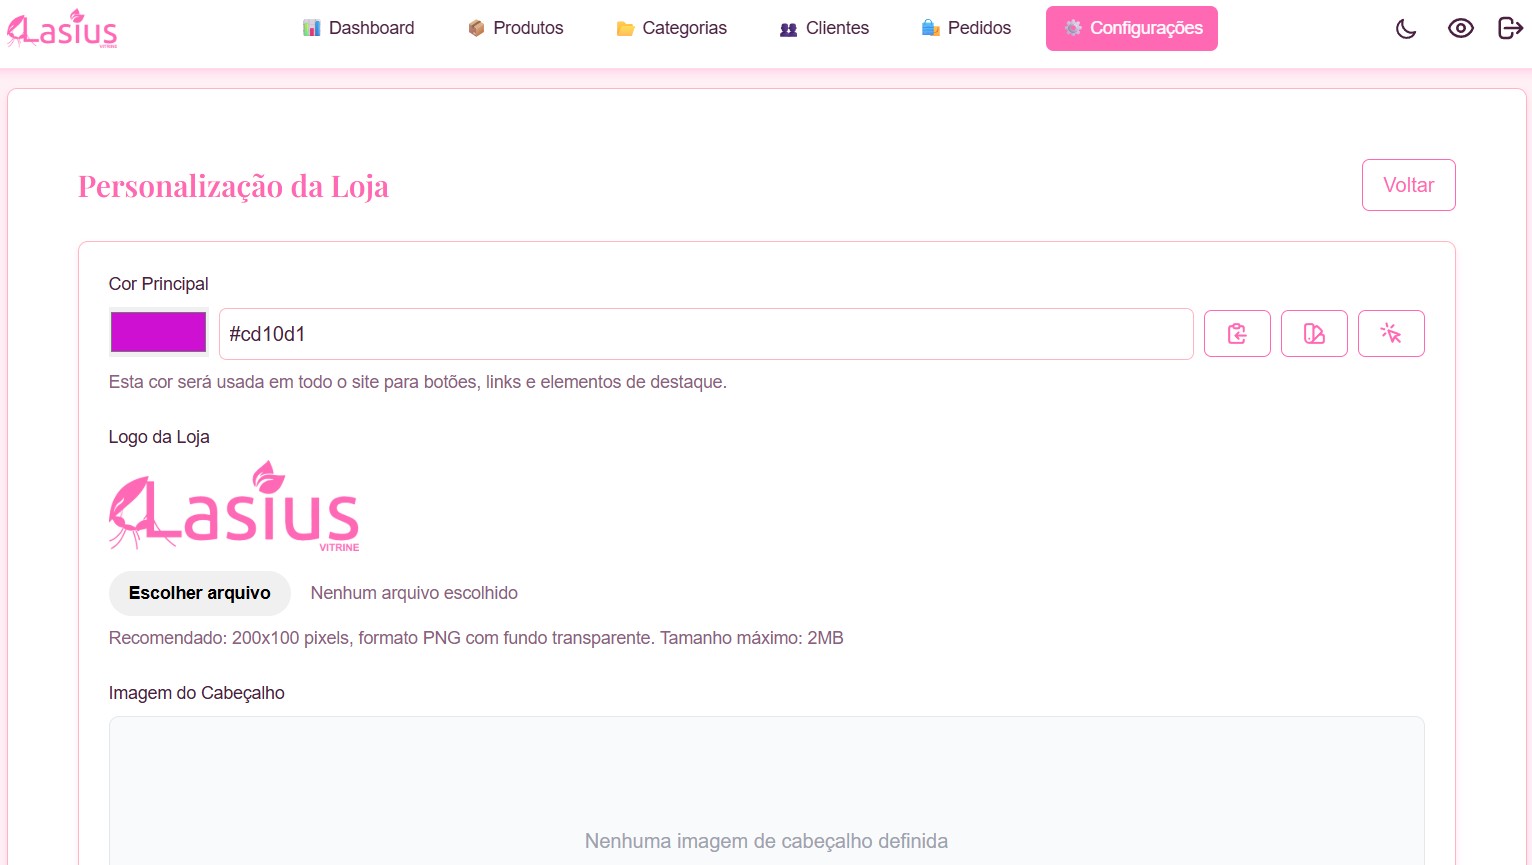
Task: Click the 'Nenhum arquivo escolhido' text
Action: click(x=414, y=593)
